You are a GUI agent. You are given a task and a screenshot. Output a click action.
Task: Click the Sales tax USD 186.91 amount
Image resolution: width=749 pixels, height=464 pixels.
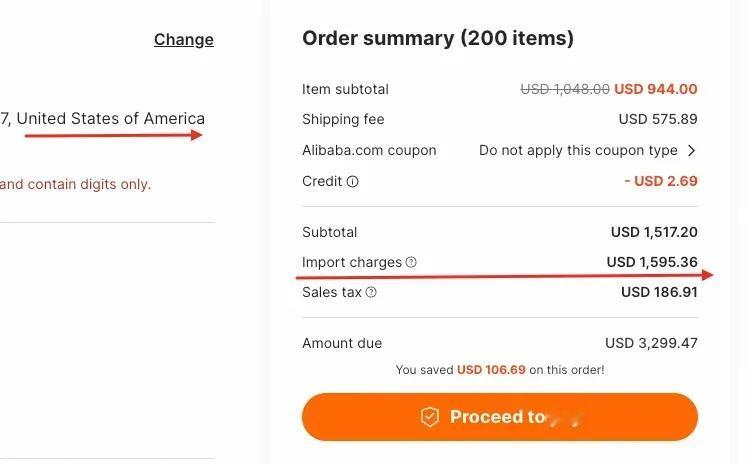tap(659, 292)
